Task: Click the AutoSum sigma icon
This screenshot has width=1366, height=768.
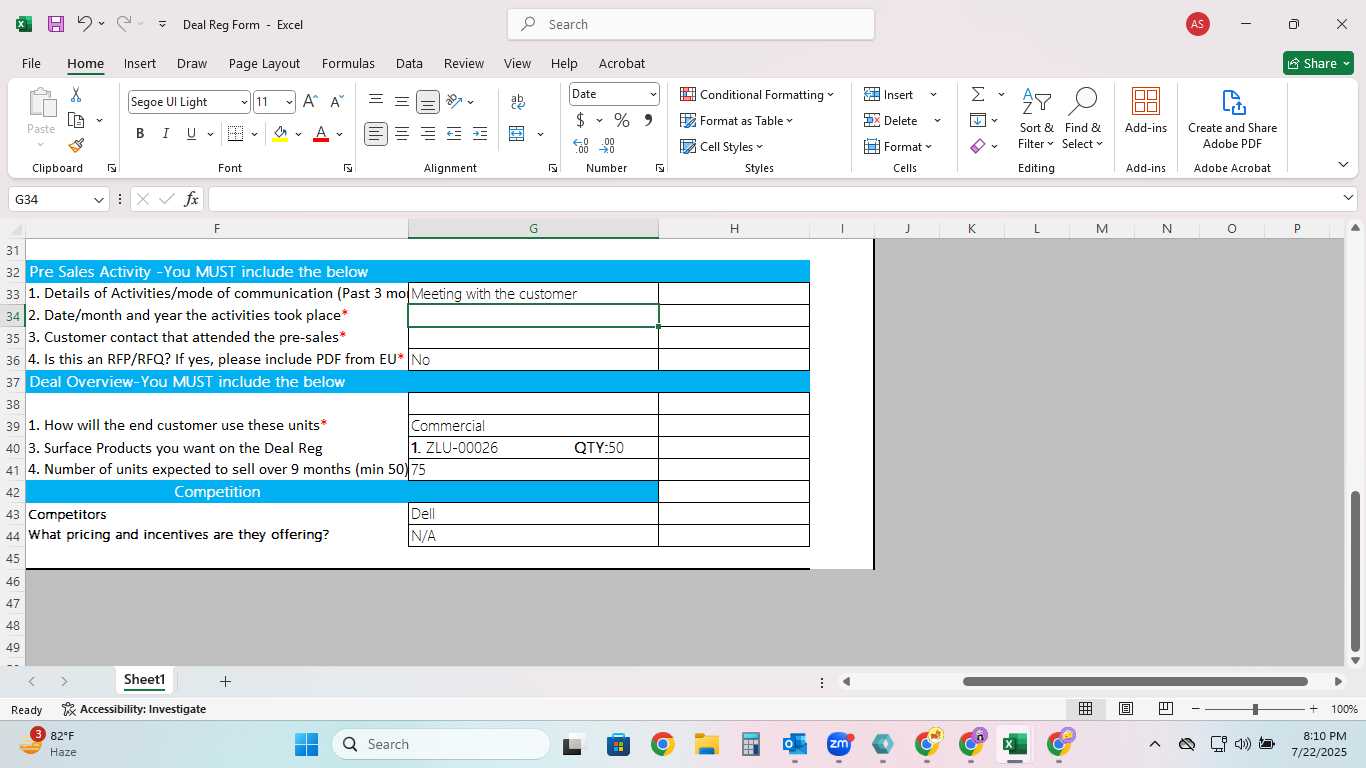Action: click(x=978, y=95)
